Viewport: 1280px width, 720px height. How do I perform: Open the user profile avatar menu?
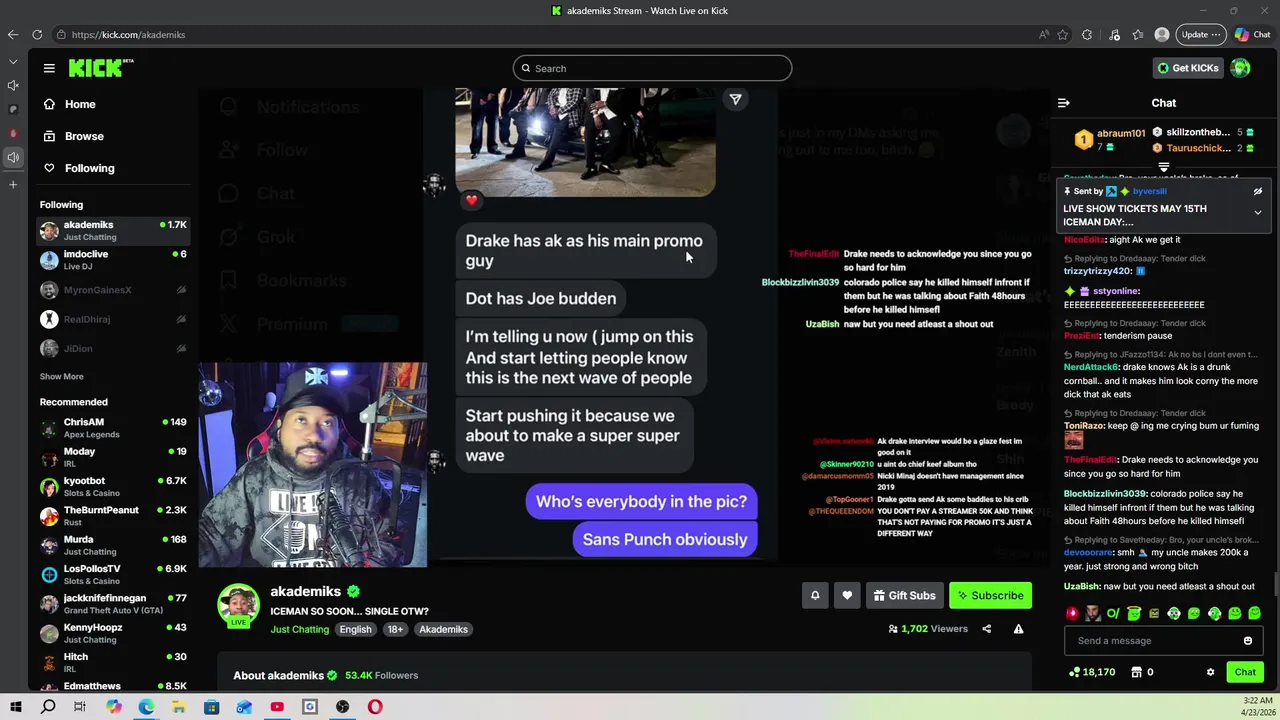[x=1241, y=68]
